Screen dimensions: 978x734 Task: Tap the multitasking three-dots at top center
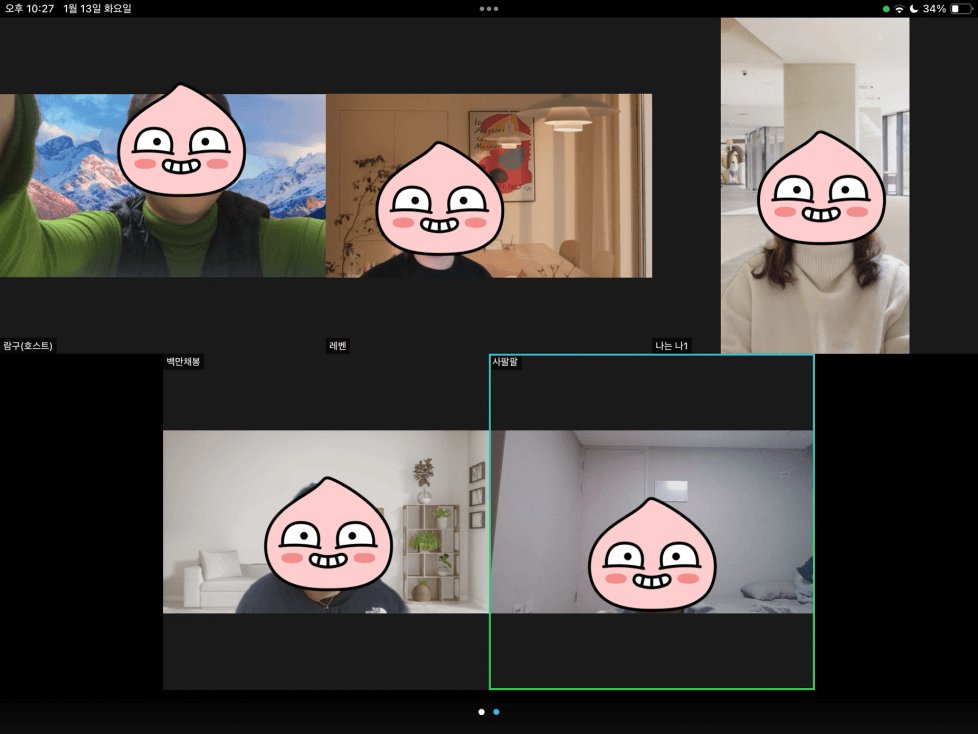click(489, 8)
